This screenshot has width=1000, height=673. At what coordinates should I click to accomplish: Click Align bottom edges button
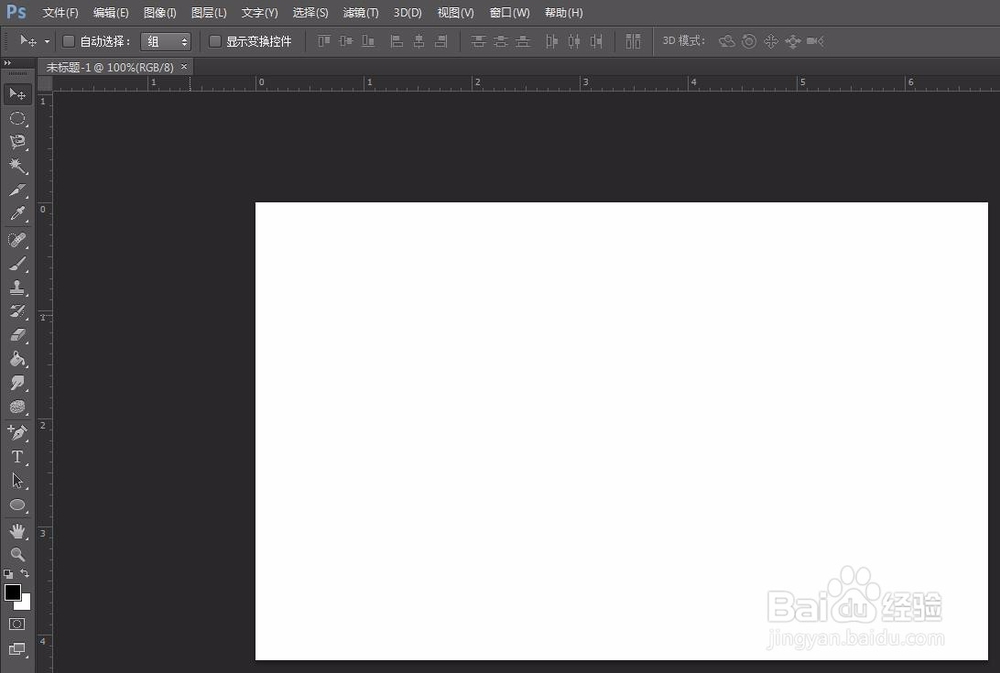click(x=368, y=41)
